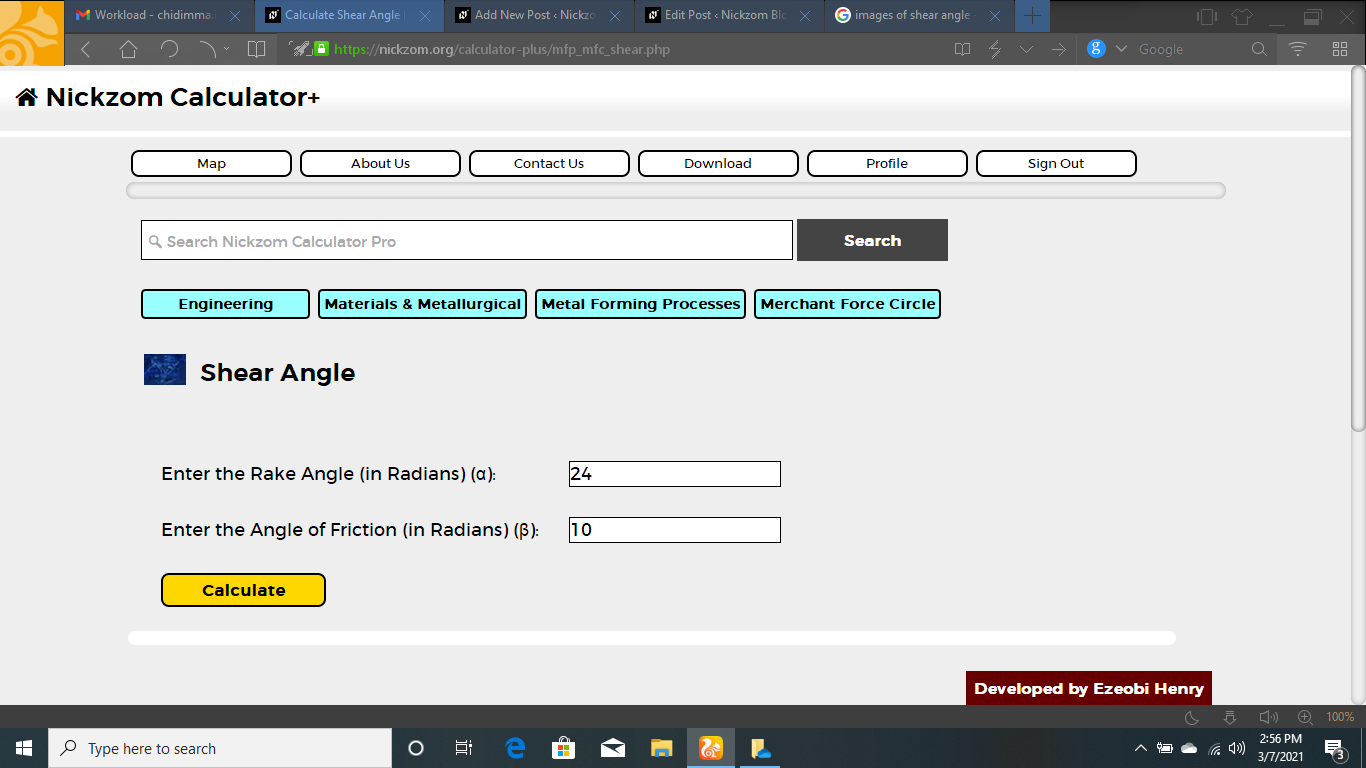Image resolution: width=1366 pixels, height=768 pixels.
Task: Click the Rake Angle input field
Action: [x=675, y=474]
